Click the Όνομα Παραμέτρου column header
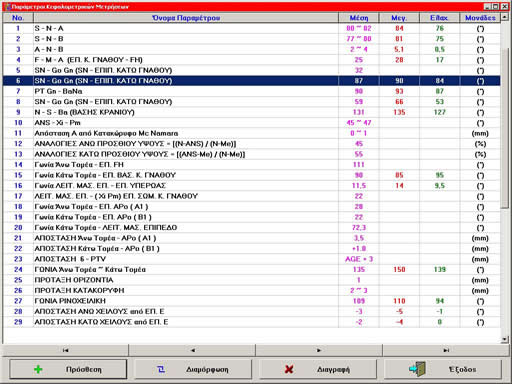 [x=186, y=18]
